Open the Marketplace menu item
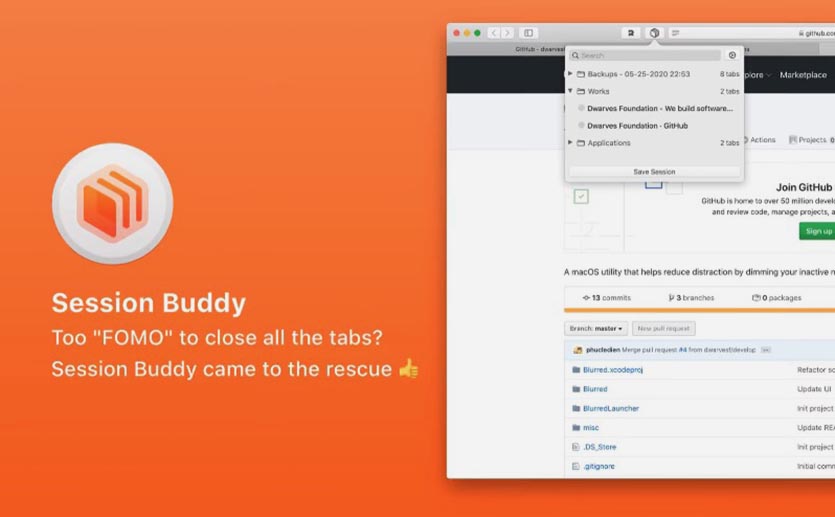Viewport: 835px width, 517px height. 803,75
